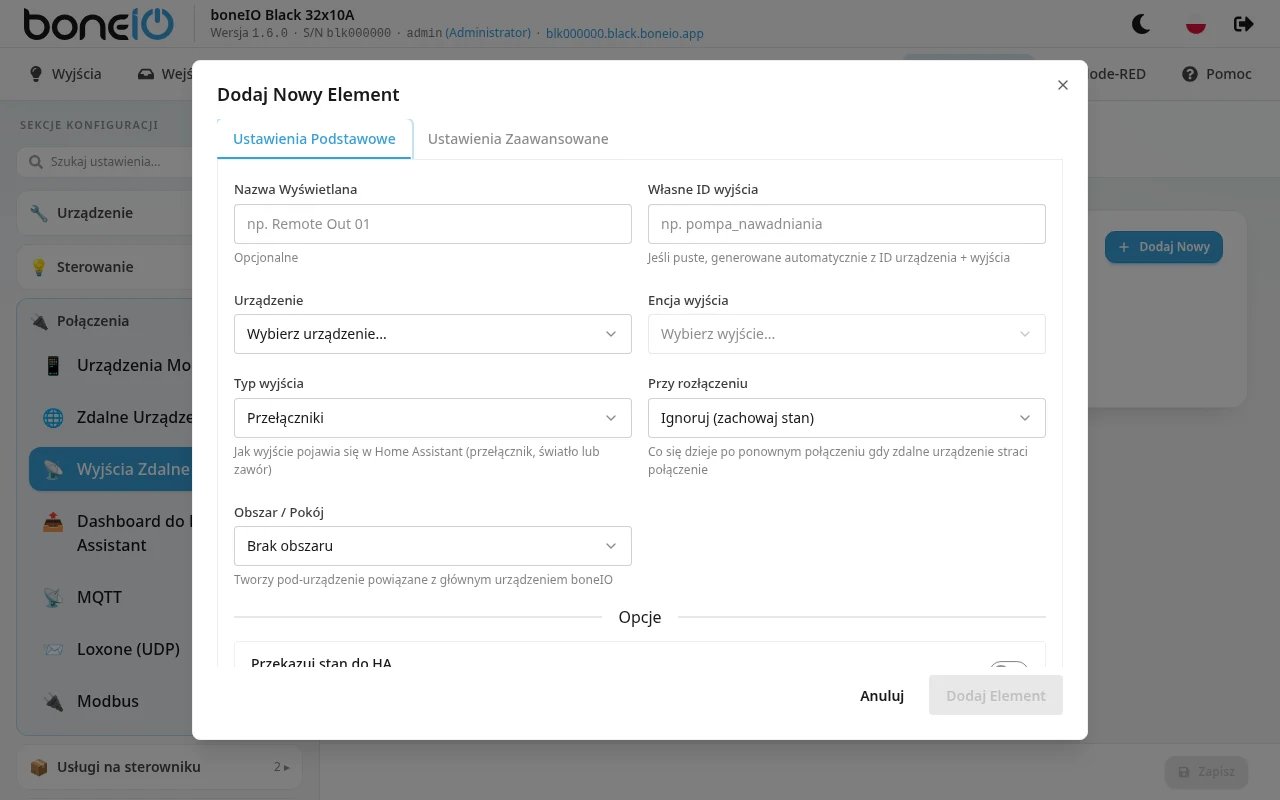Click the globe icon for Zdalne Urządzenia
Viewport: 1280px width, 800px height.
tap(53, 417)
